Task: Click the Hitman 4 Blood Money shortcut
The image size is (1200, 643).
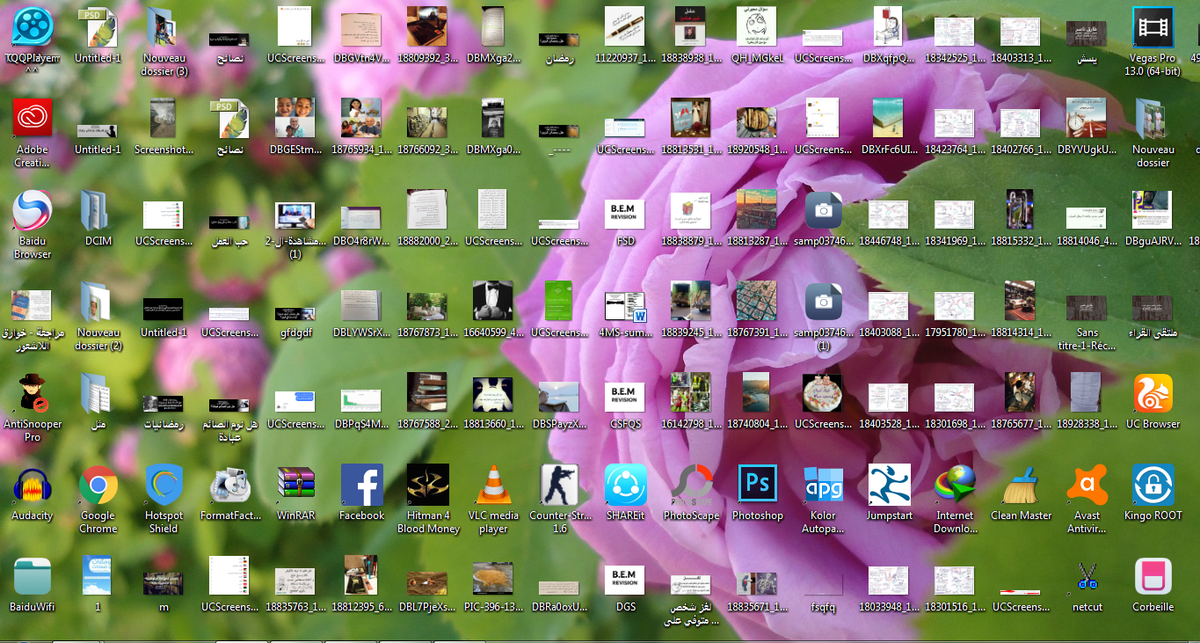Action: [x=428, y=486]
